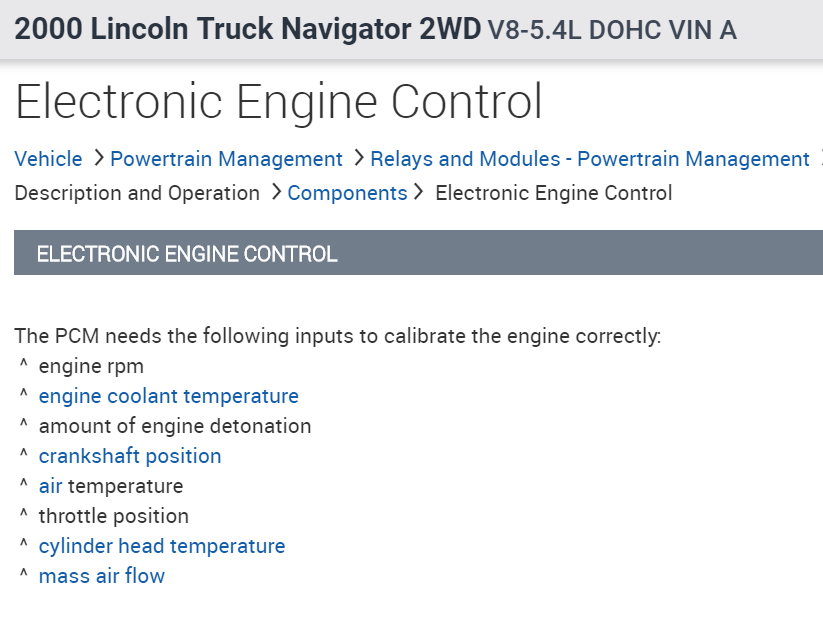Click the chevron right after Vehicle
Image resolution: width=823 pixels, height=624 pixels.
pyautogui.click(x=98, y=159)
